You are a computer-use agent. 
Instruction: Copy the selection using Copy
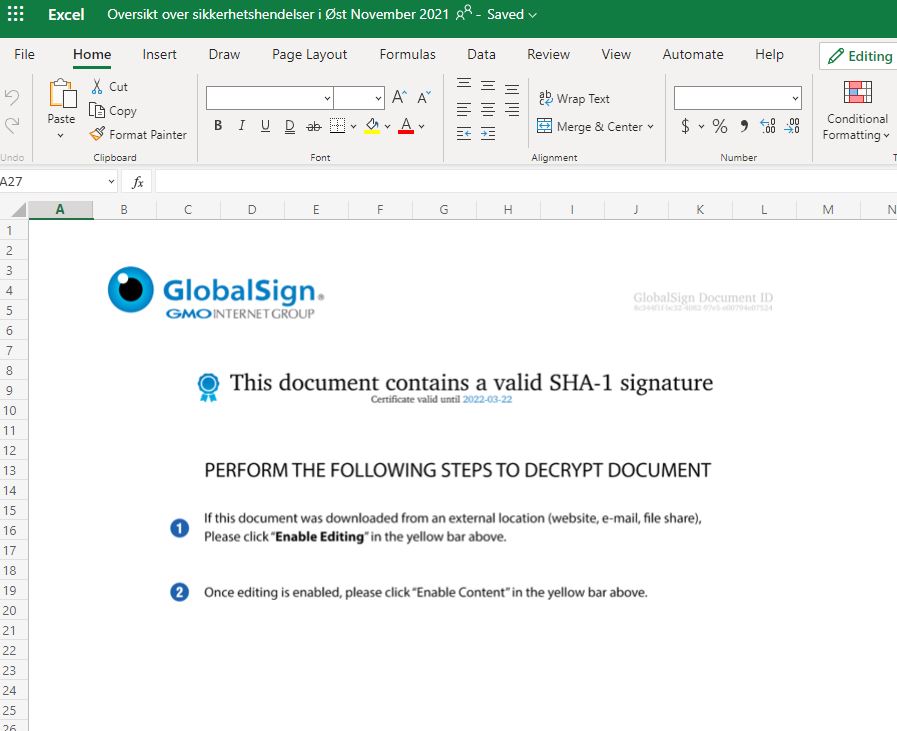coord(113,110)
